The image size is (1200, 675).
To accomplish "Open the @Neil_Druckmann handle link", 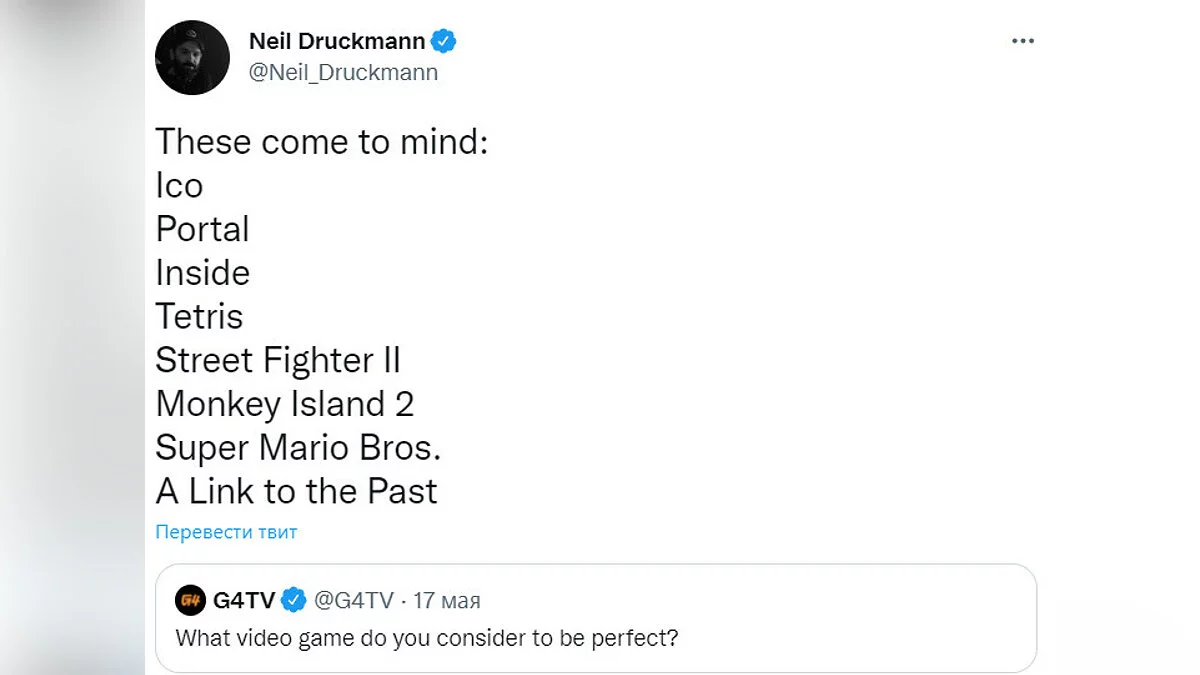I will tap(343, 72).
